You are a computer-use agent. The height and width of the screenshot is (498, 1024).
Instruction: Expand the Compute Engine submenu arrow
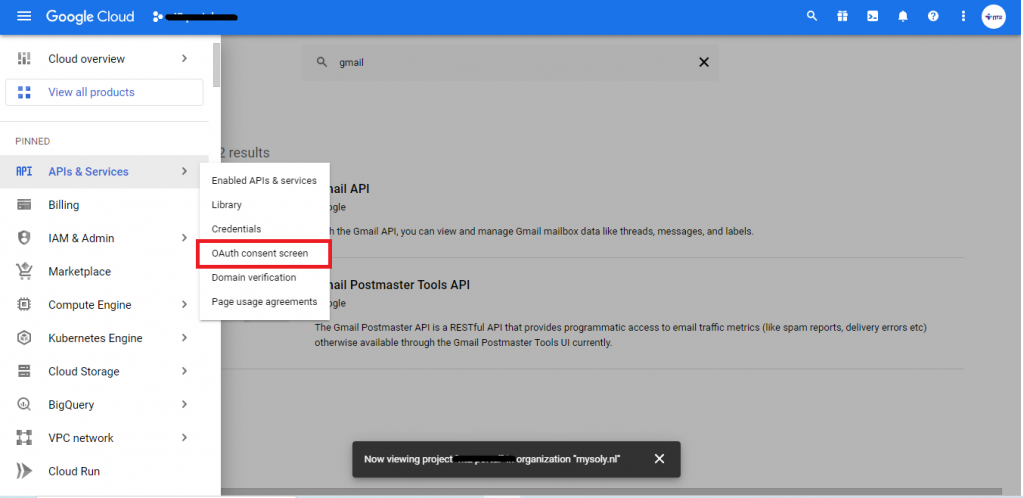point(184,305)
